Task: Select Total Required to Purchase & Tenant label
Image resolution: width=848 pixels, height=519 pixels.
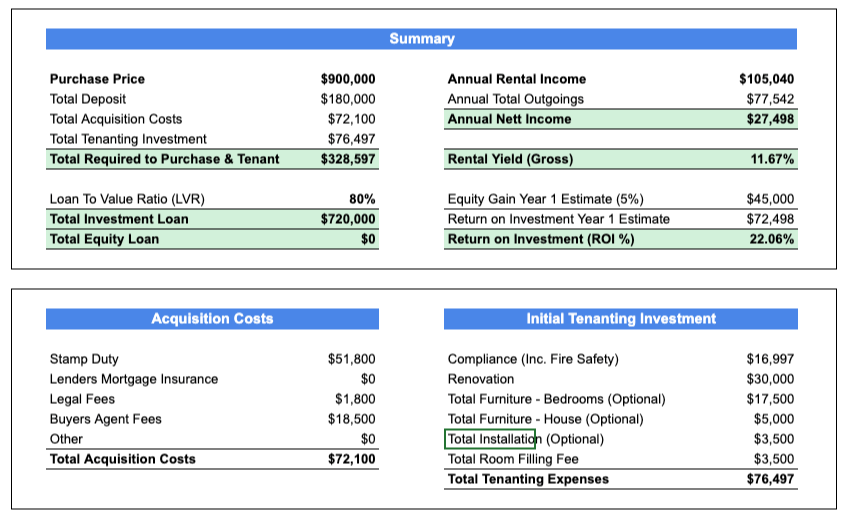Action: coord(164,159)
